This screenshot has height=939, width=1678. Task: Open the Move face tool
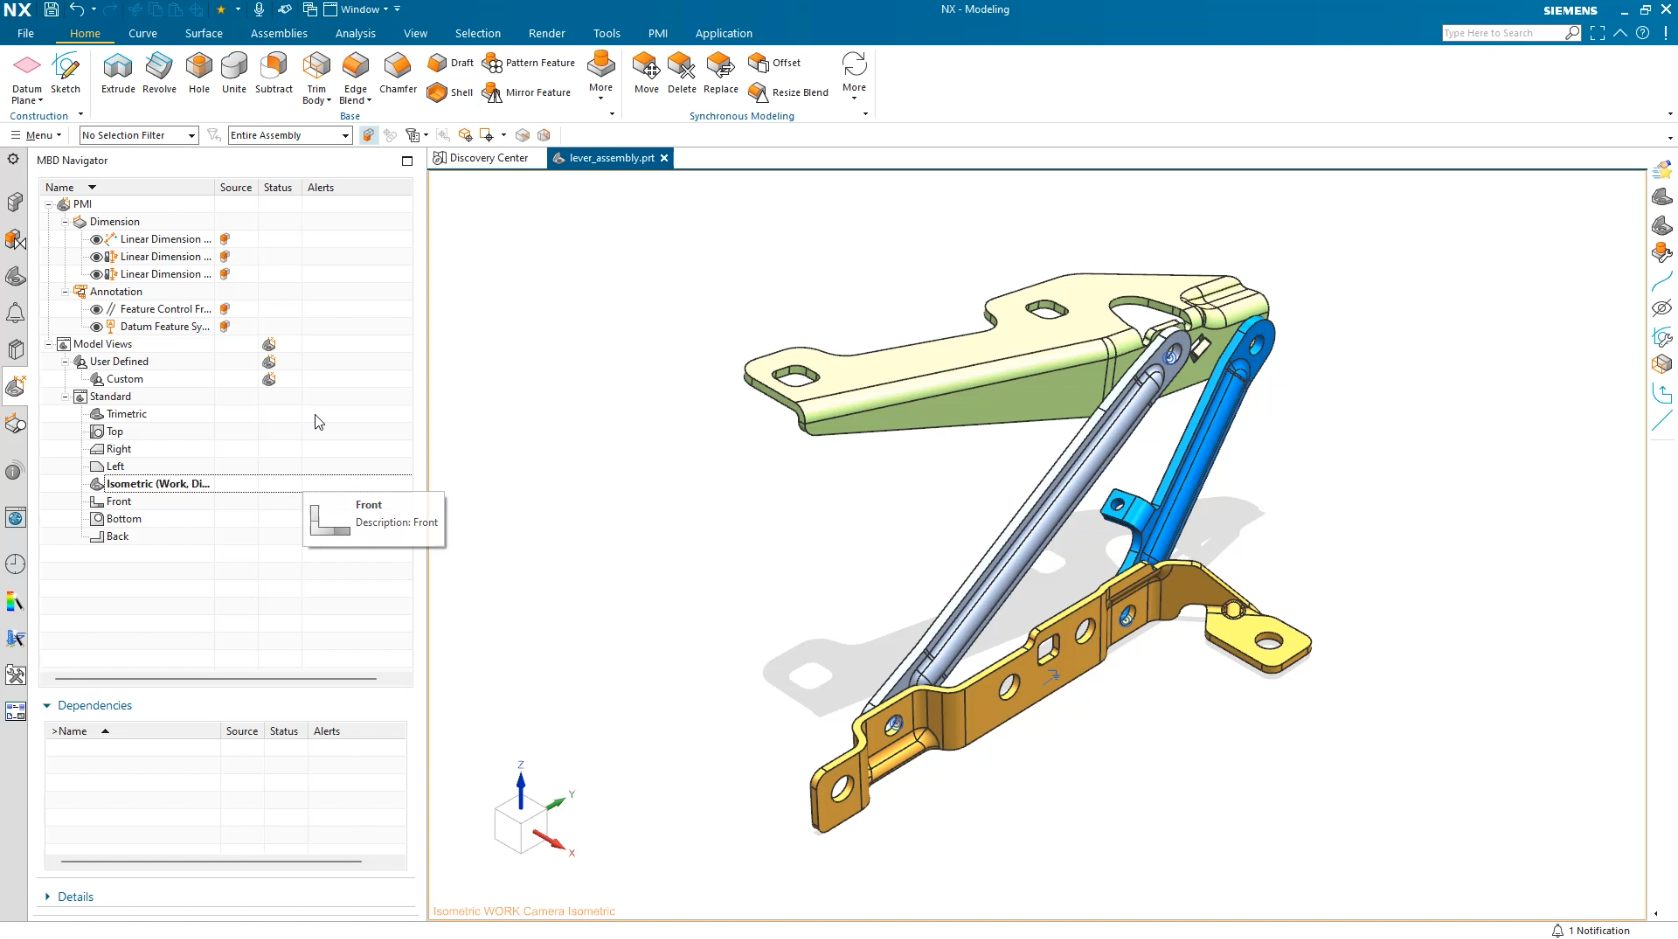[646, 74]
